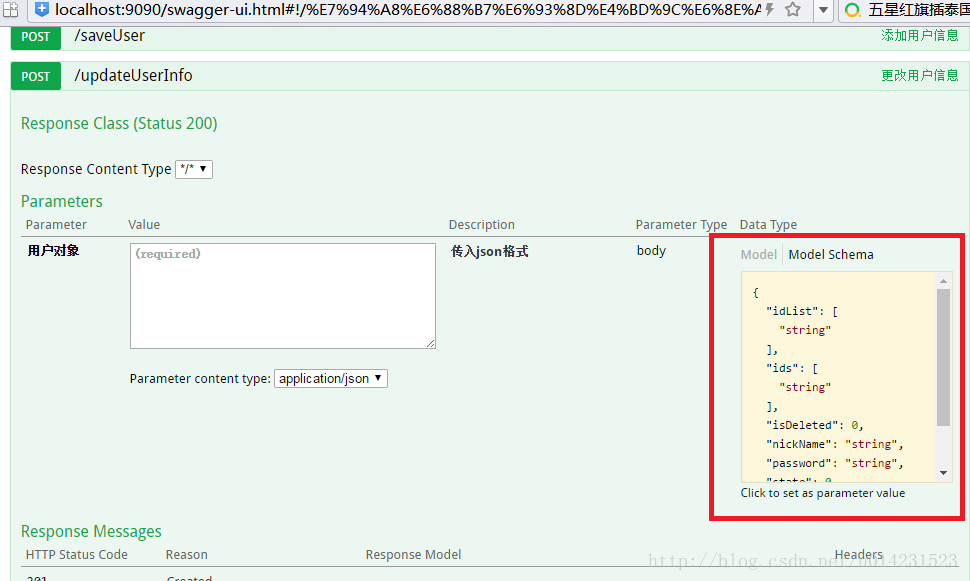Viewport: 970px width, 581px height.
Task: Click the 'Parameters' section heading
Action: pyautogui.click(x=62, y=201)
